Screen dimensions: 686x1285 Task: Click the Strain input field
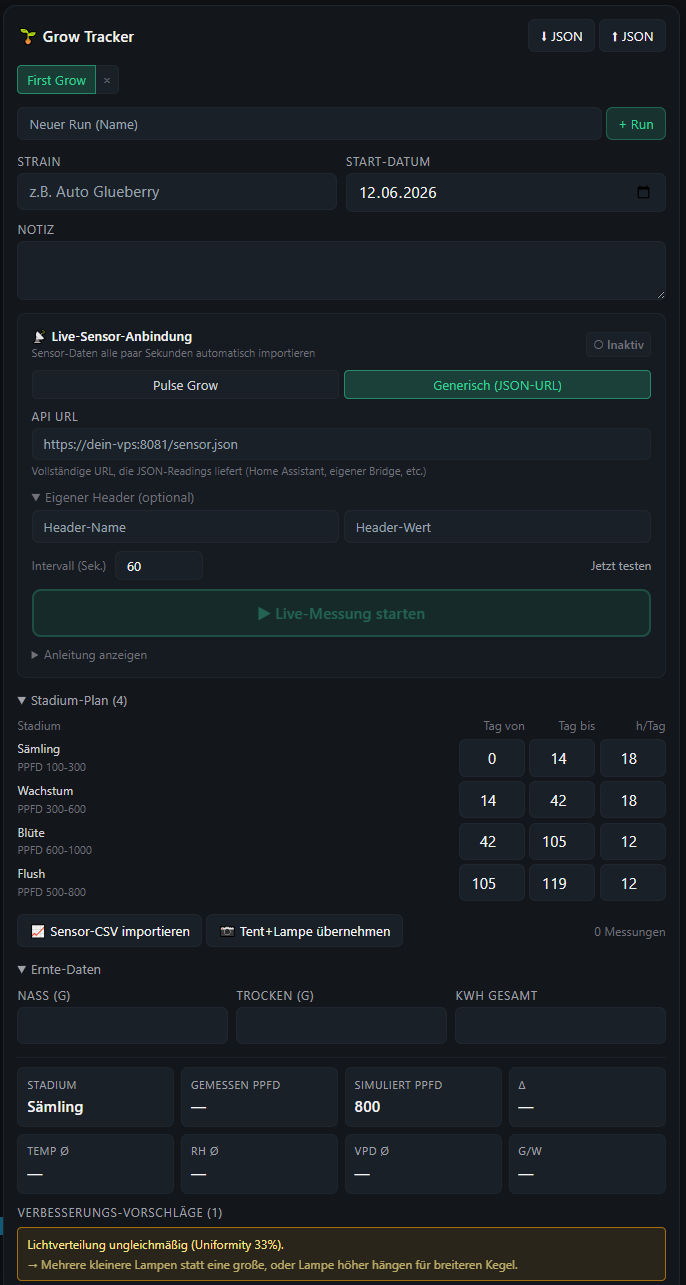pos(177,192)
